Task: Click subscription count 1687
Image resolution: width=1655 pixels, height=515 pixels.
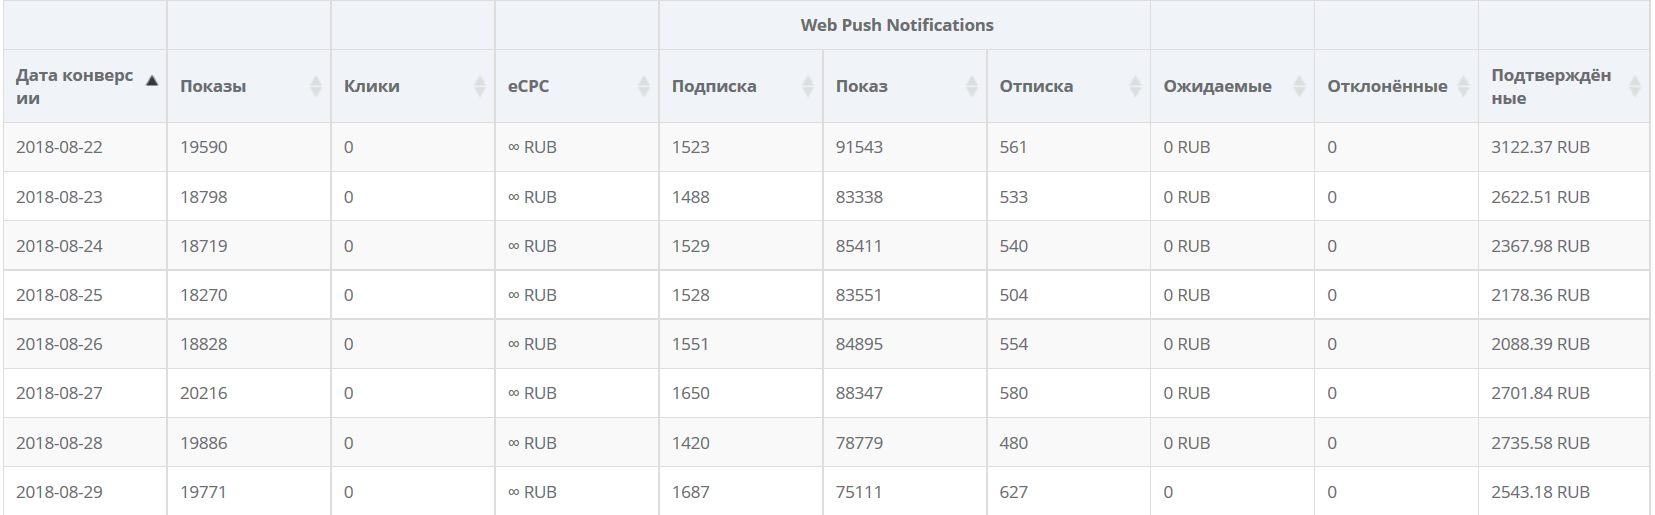Action: coord(691,492)
